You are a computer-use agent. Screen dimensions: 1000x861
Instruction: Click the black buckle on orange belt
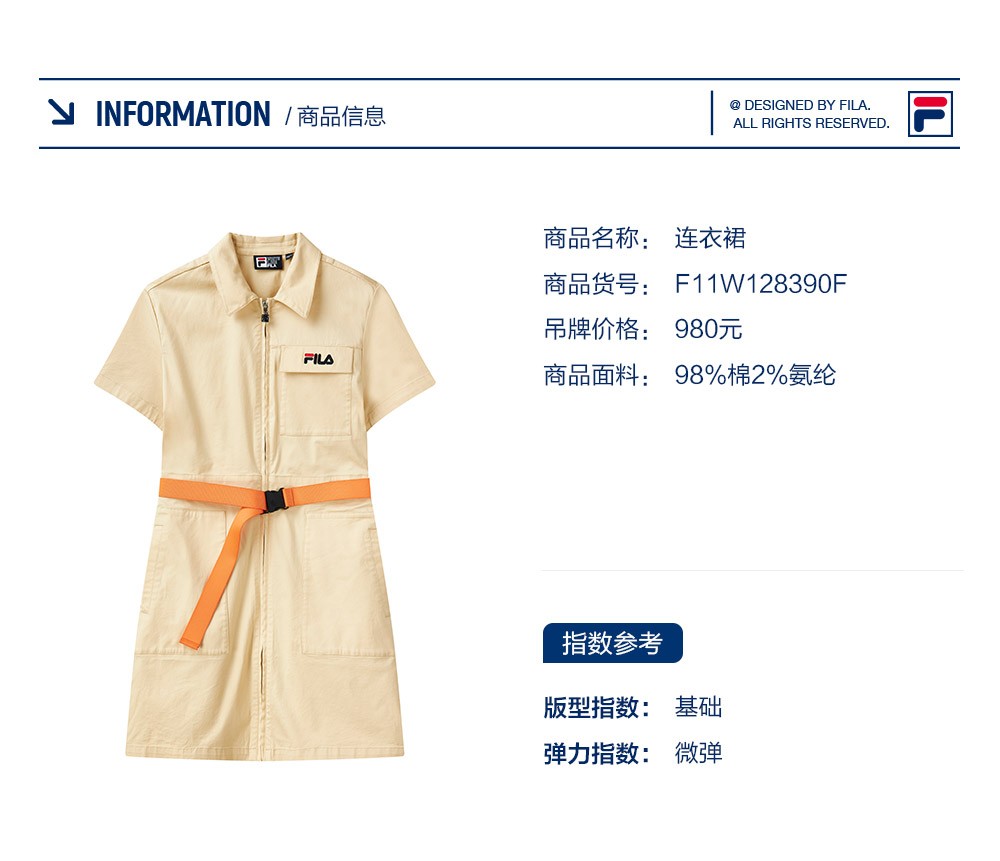(275, 501)
